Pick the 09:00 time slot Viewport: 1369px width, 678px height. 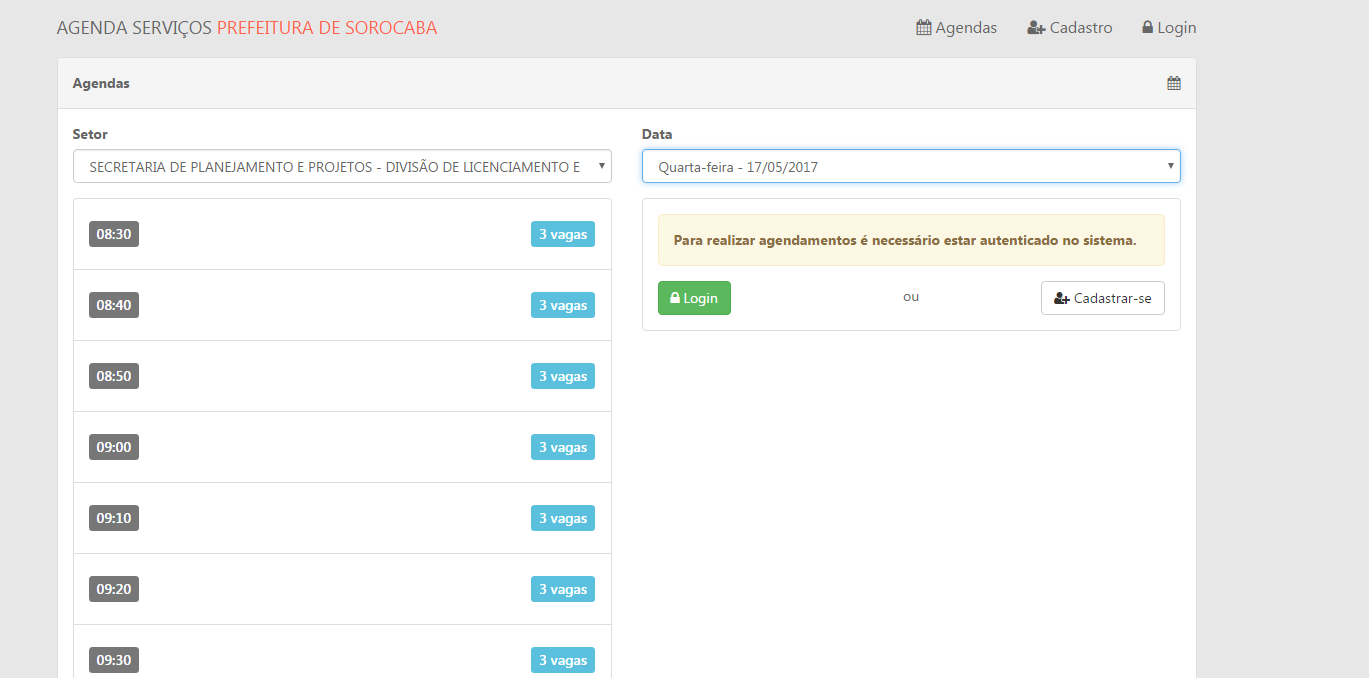pyautogui.click(x=114, y=447)
